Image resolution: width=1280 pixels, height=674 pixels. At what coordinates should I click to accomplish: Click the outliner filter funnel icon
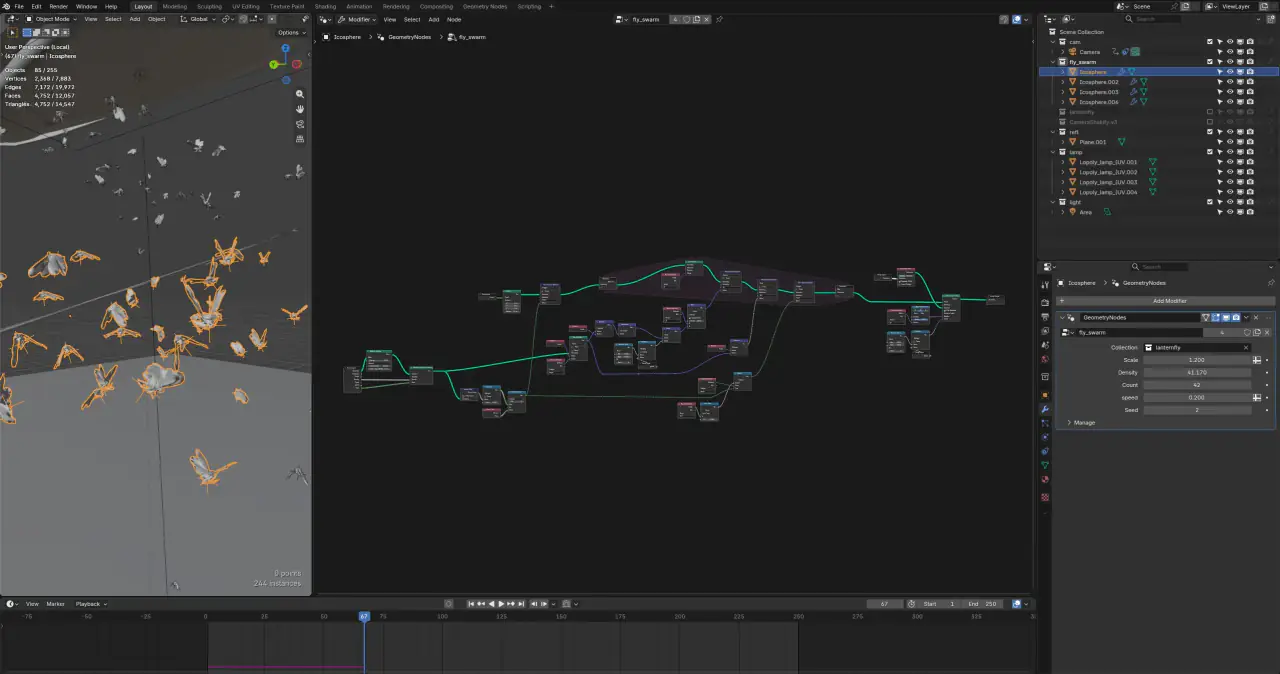1257,19
